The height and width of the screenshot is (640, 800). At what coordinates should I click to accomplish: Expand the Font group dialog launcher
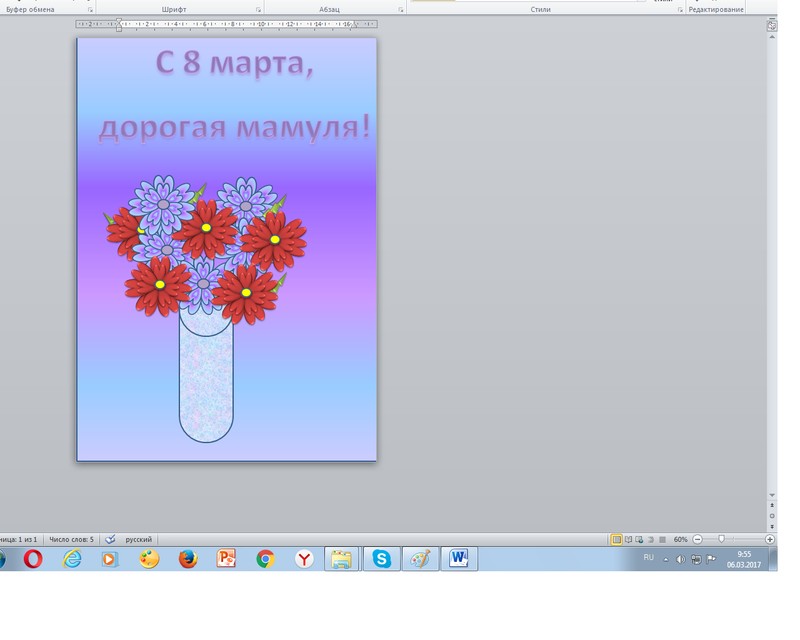(x=258, y=10)
